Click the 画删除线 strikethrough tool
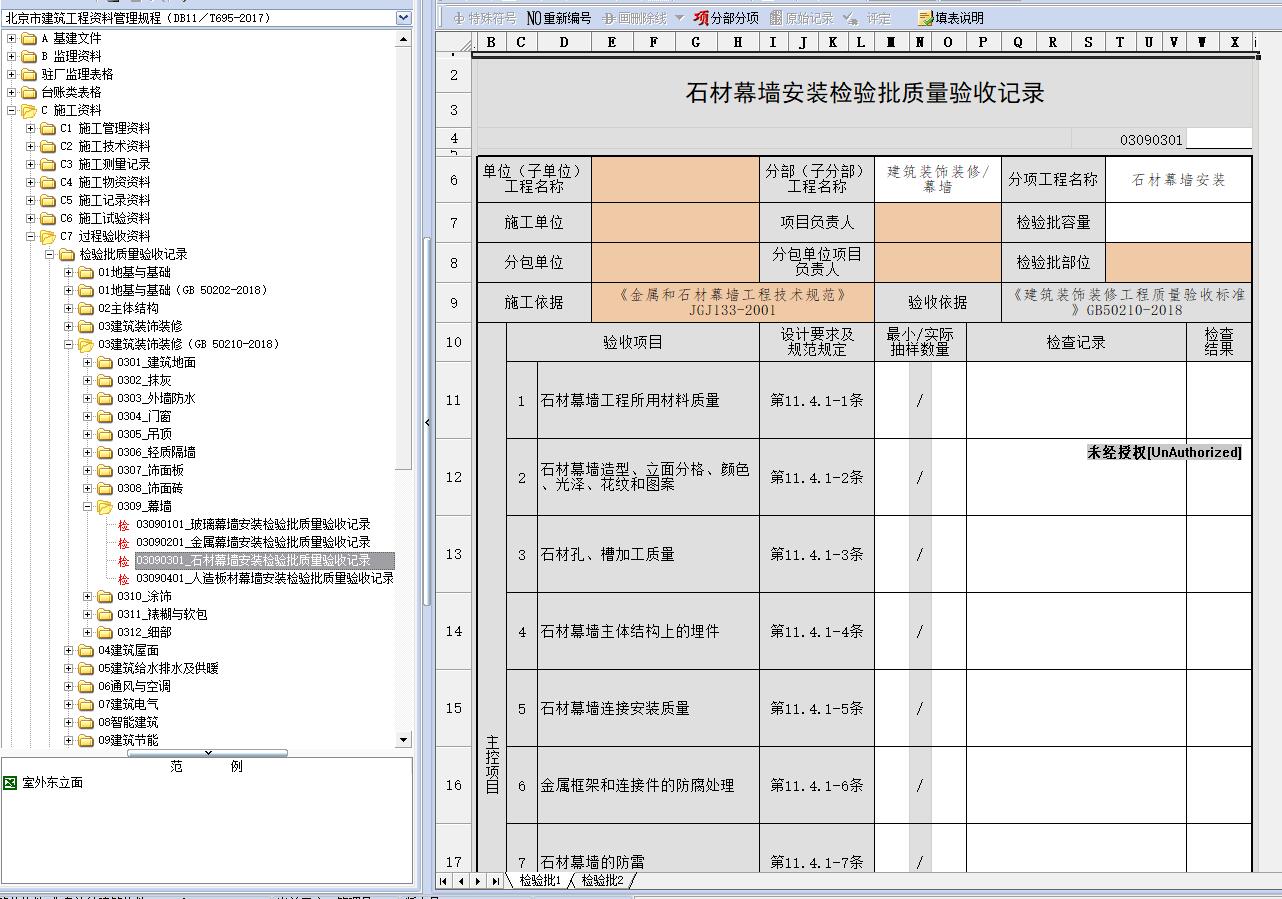The image size is (1282, 899). tap(634, 18)
